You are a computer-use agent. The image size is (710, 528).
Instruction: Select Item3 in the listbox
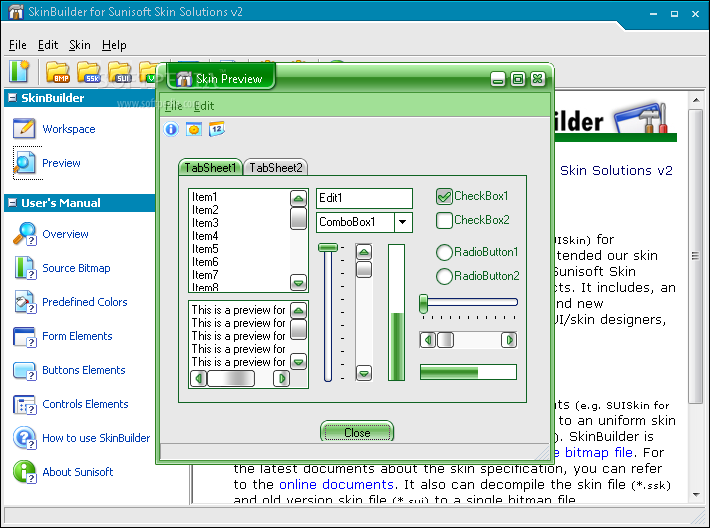tap(205, 223)
